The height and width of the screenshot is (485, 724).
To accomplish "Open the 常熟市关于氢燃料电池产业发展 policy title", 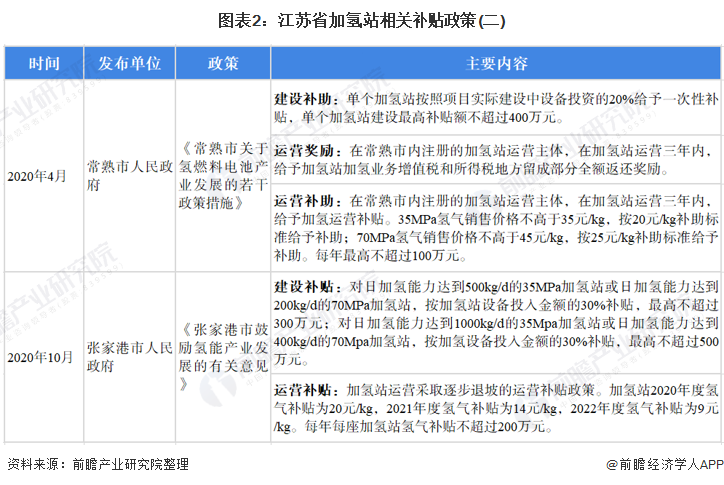I will (x=223, y=176).
